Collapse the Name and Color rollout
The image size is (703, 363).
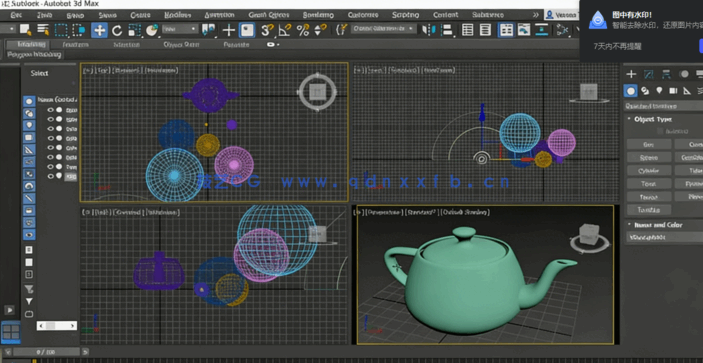tap(655, 225)
